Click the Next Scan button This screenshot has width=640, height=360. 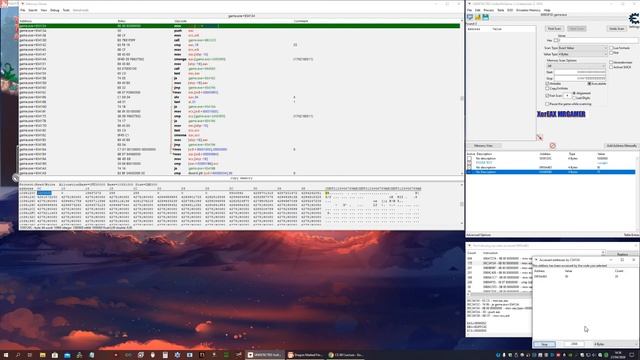click(577, 29)
